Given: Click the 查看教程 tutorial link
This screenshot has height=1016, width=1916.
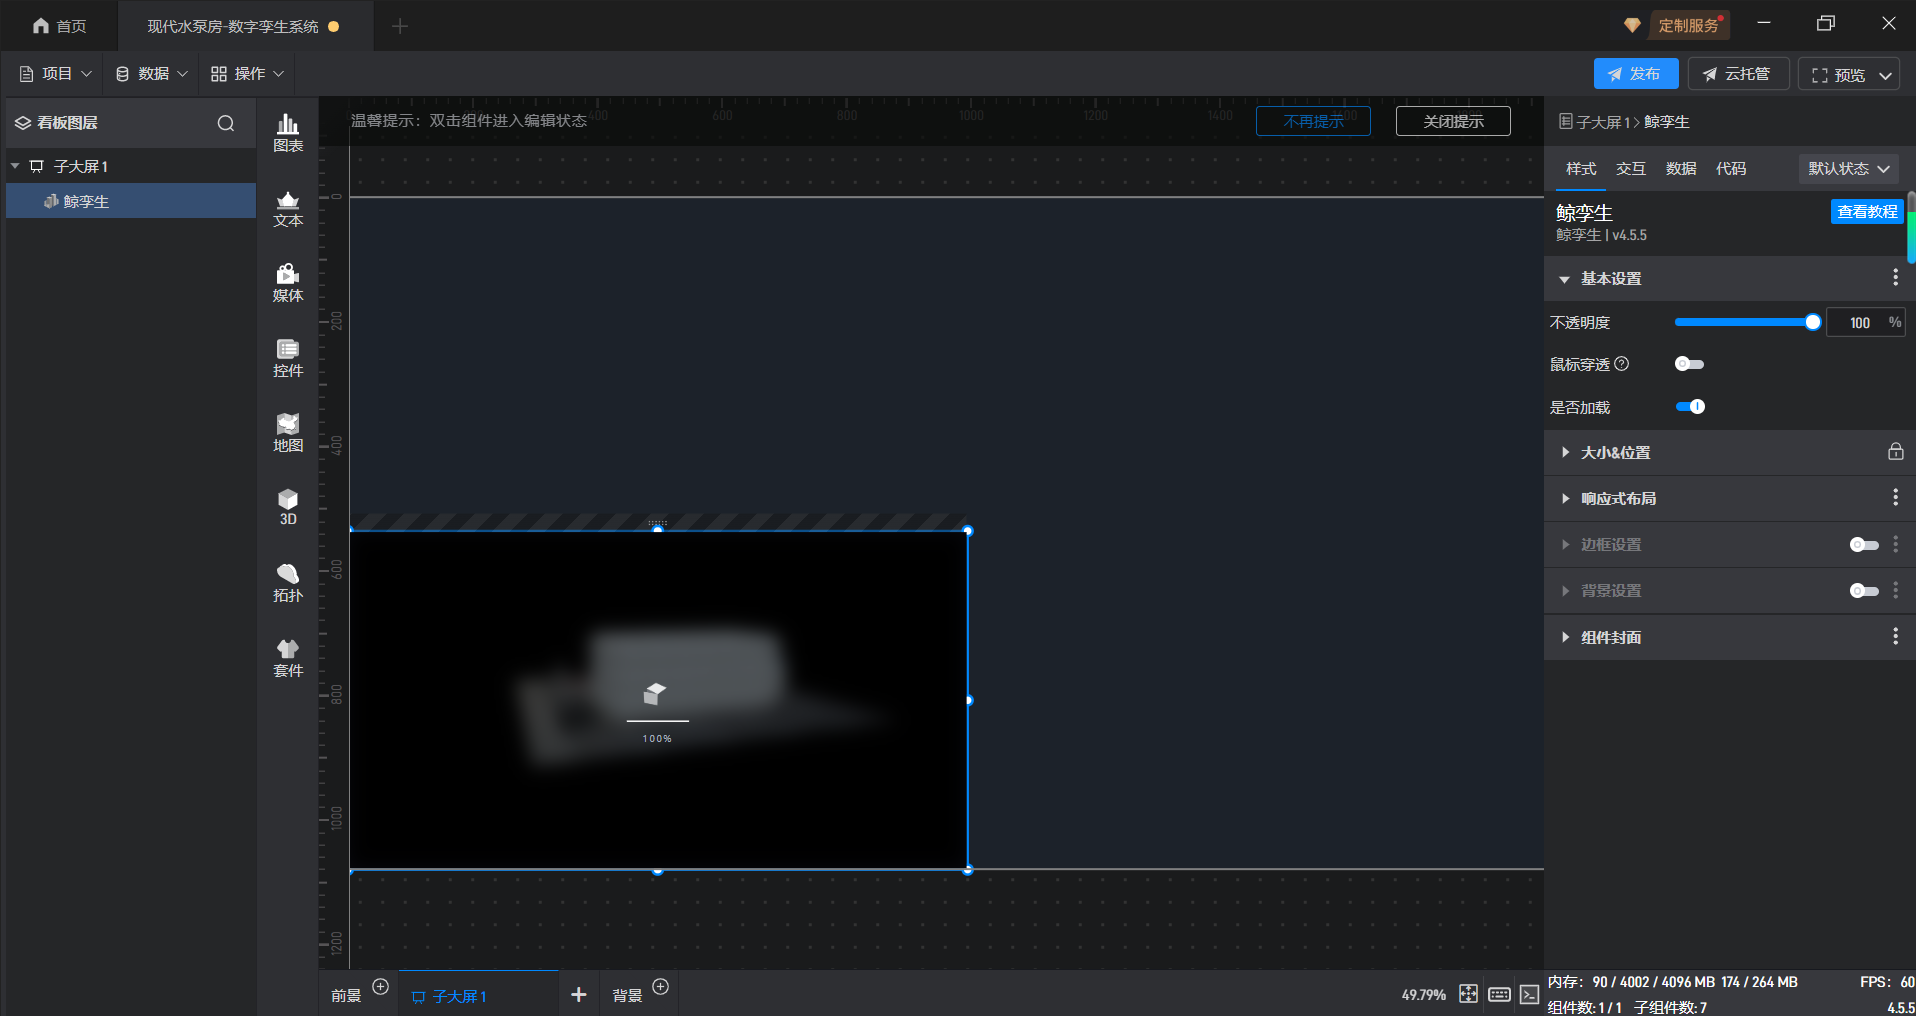Looking at the screenshot, I should 1867,212.
